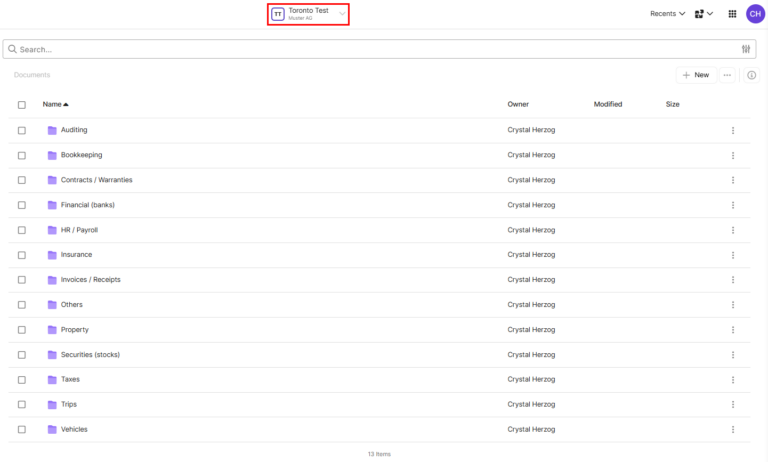Click the Vehicles folder icon
Viewport: 768px width, 462px height.
[x=52, y=429]
